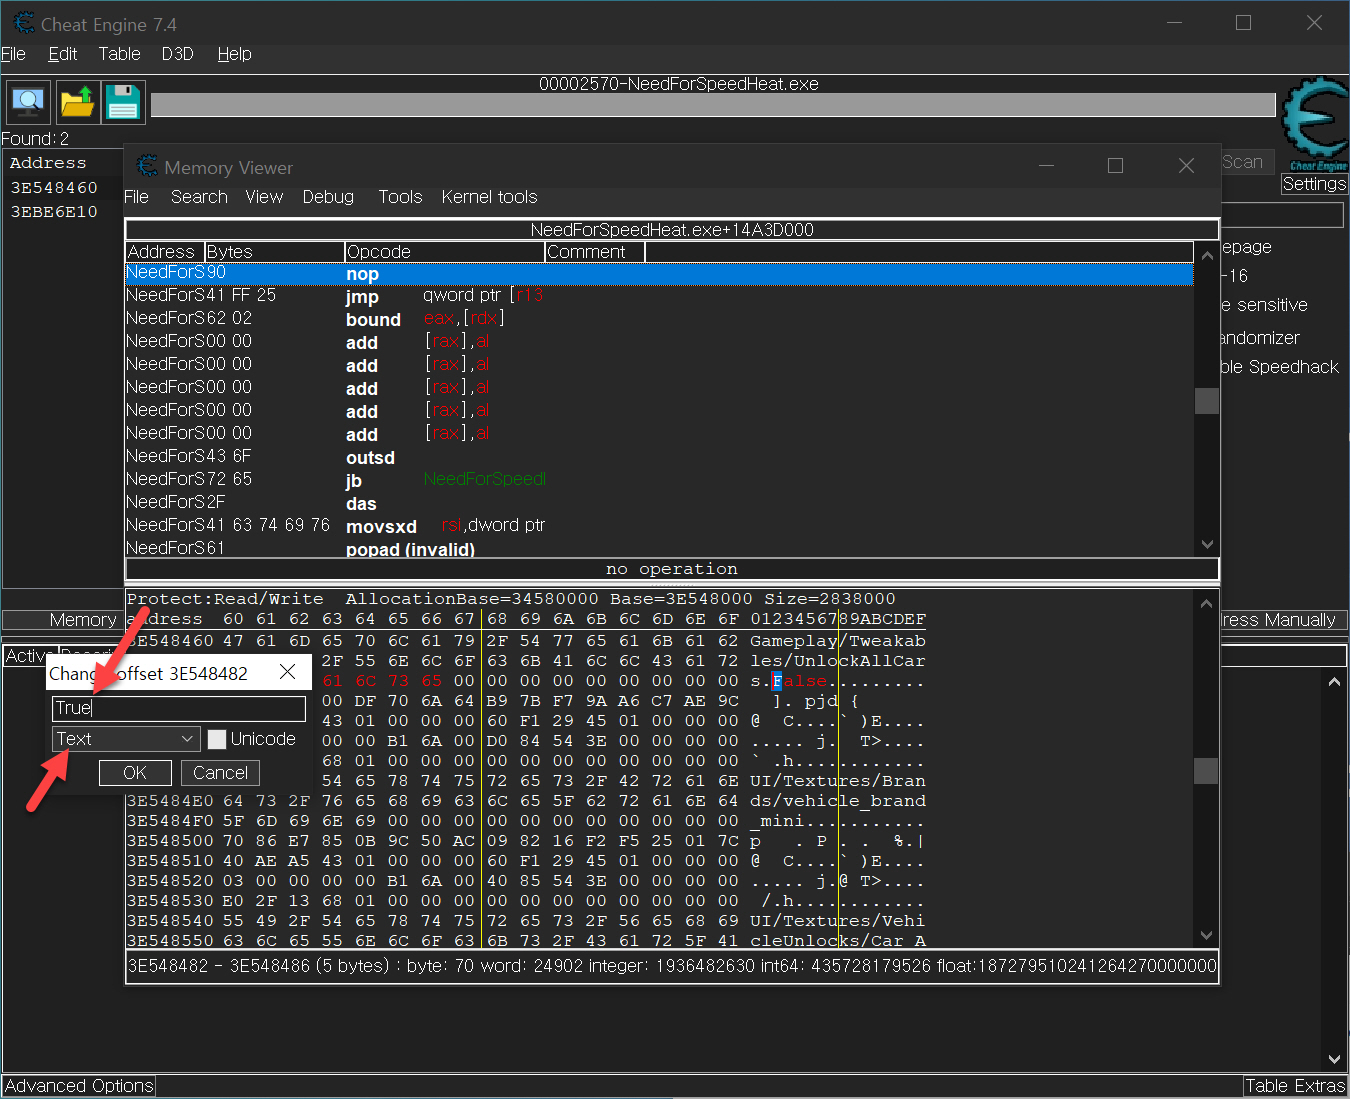The image size is (1350, 1099).
Task: Confirm the dialog with OK
Action: pos(135,773)
